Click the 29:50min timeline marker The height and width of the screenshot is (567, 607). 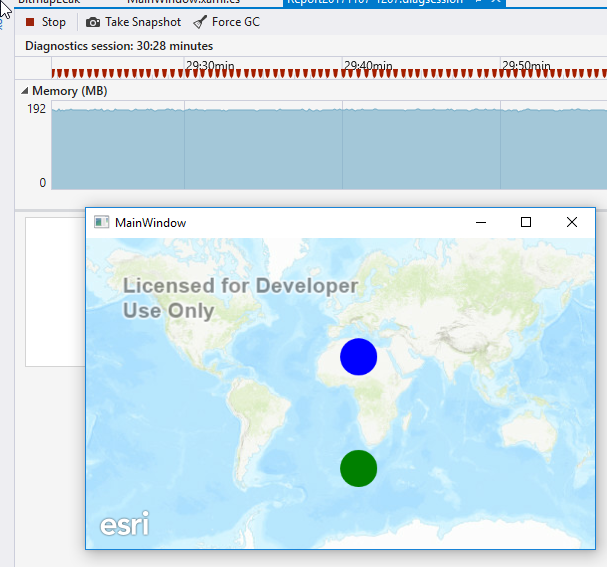coord(526,65)
